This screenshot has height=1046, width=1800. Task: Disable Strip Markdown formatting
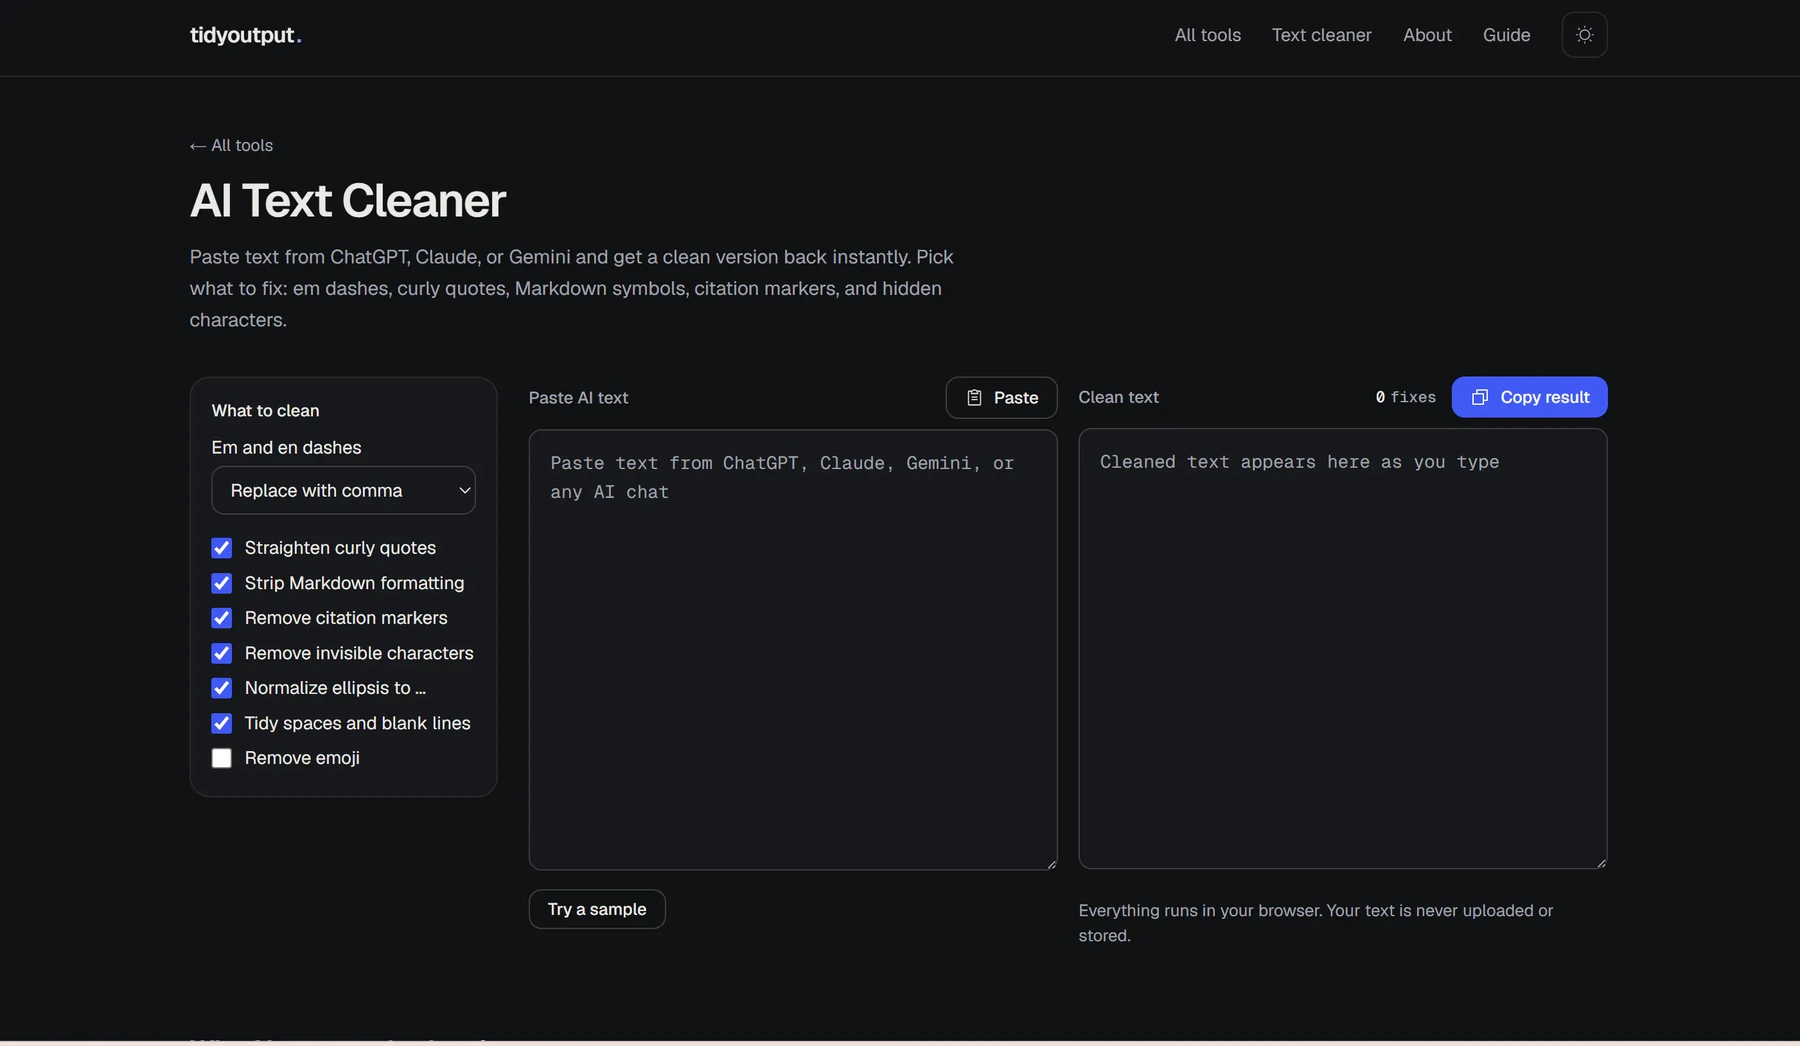click(222, 583)
